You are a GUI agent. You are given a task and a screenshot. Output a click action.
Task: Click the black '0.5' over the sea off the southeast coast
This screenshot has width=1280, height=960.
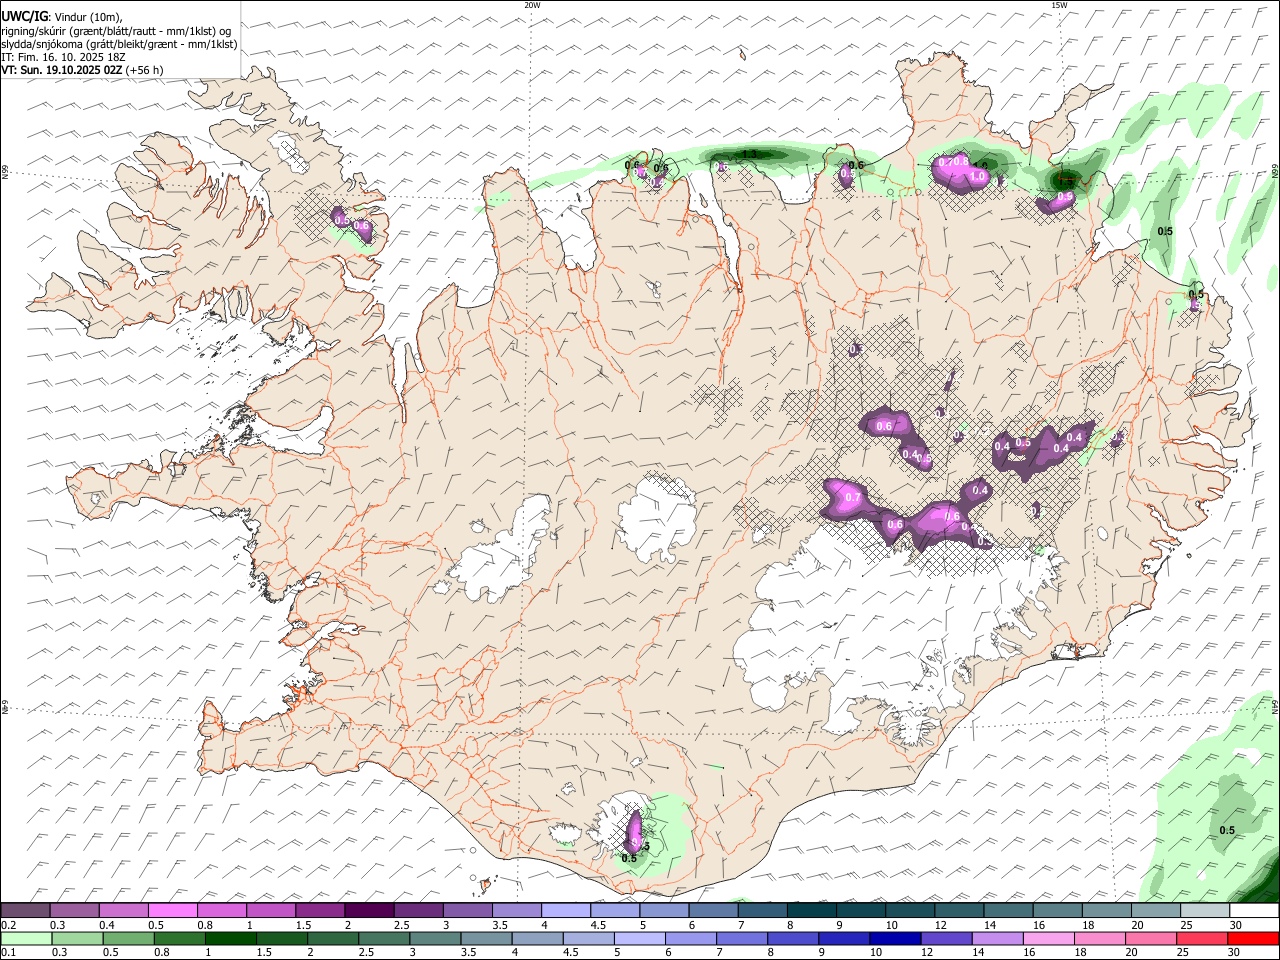tap(1227, 830)
